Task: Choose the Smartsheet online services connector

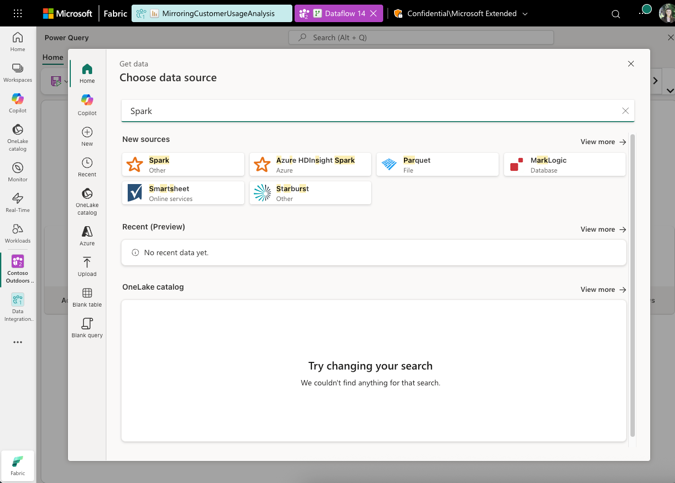Action: pos(183,193)
